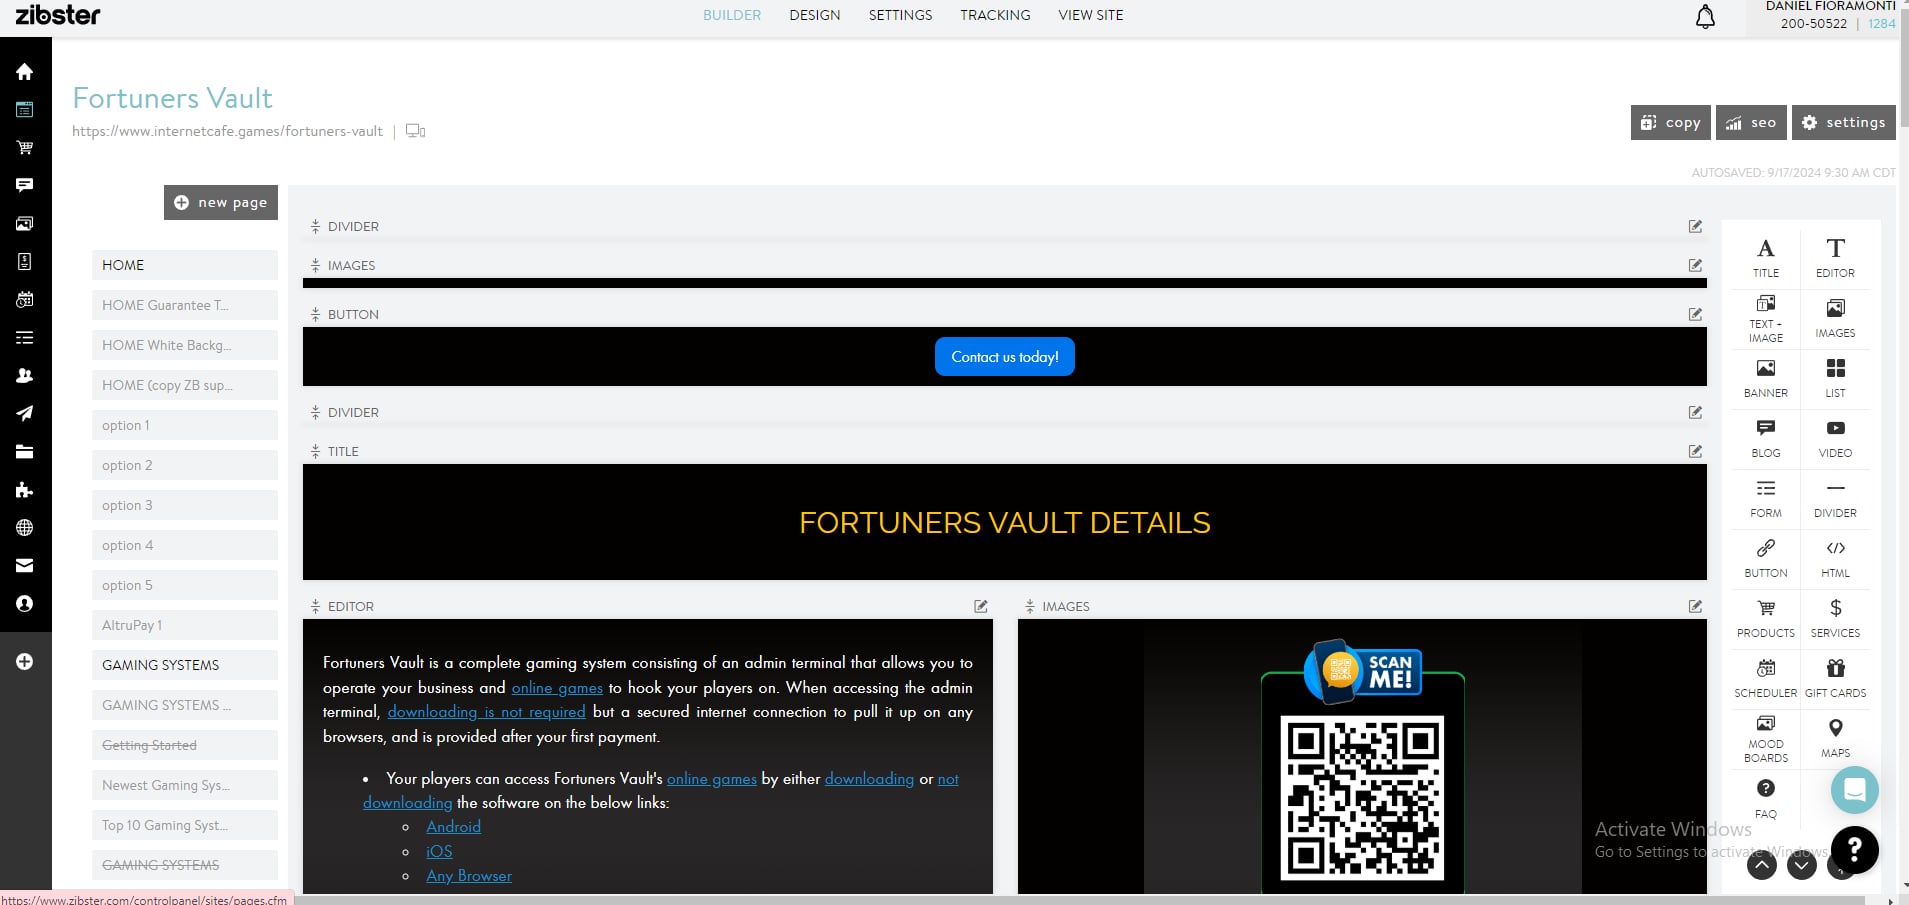This screenshot has height=905, width=1909.
Task: Open the chat messages sidebar icon
Action: coord(25,186)
